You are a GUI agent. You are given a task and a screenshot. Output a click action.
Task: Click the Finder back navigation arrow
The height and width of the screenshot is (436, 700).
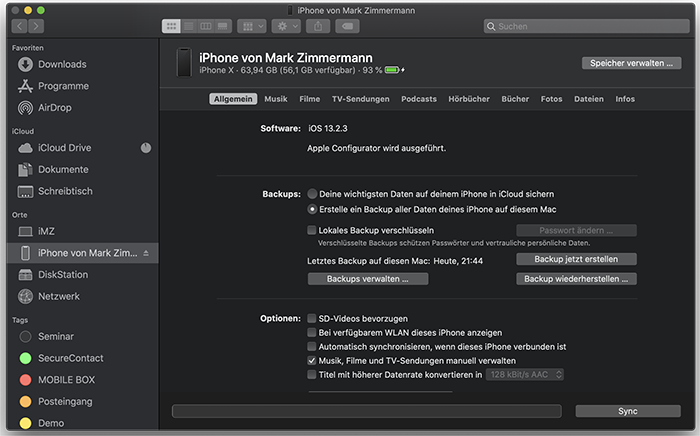click(x=18, y=26)
